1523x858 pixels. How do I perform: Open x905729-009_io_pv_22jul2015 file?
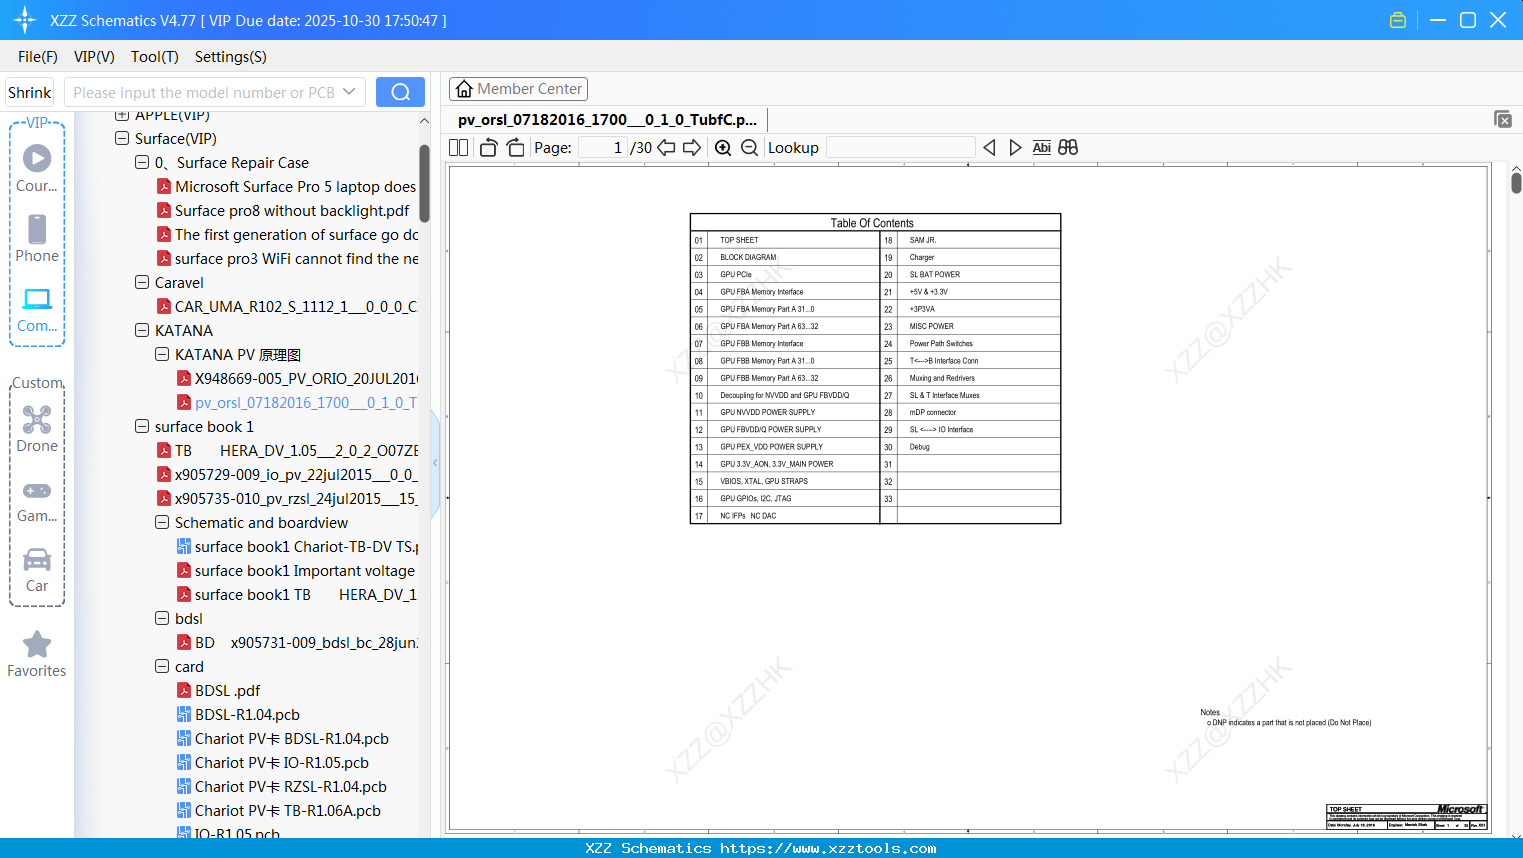[287, 475]
